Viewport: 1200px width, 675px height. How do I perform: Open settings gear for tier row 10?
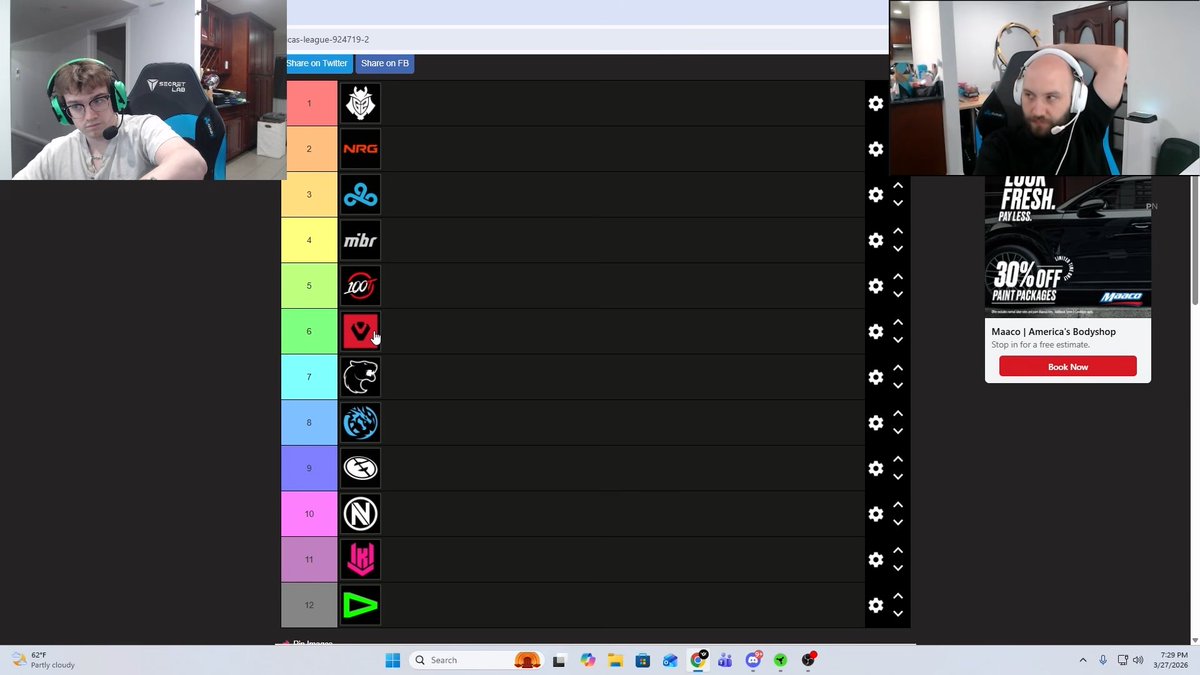coord(876,514)
